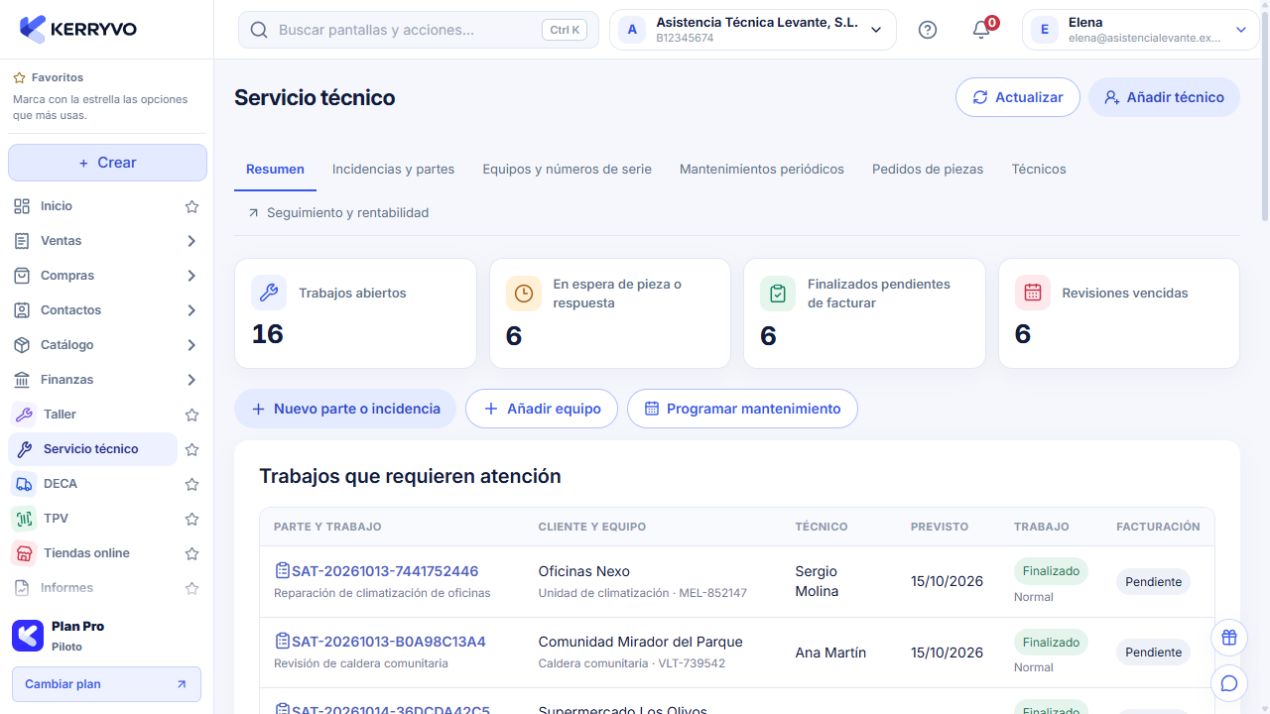The width and height of the screenshot is (1270, 714).
Task: Open Seguimiento y rentabilidad link
Action: [338, 213]
